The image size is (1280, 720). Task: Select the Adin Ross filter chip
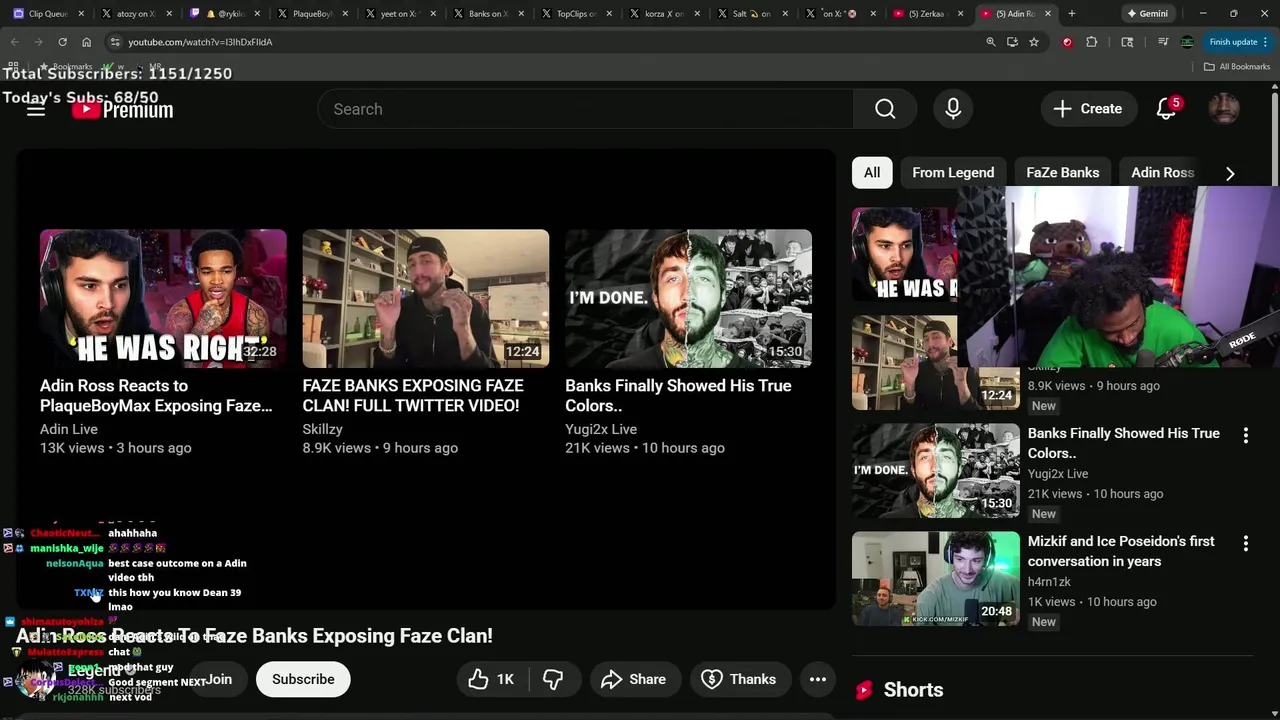pyautogui.click(x=1162, y=172)
